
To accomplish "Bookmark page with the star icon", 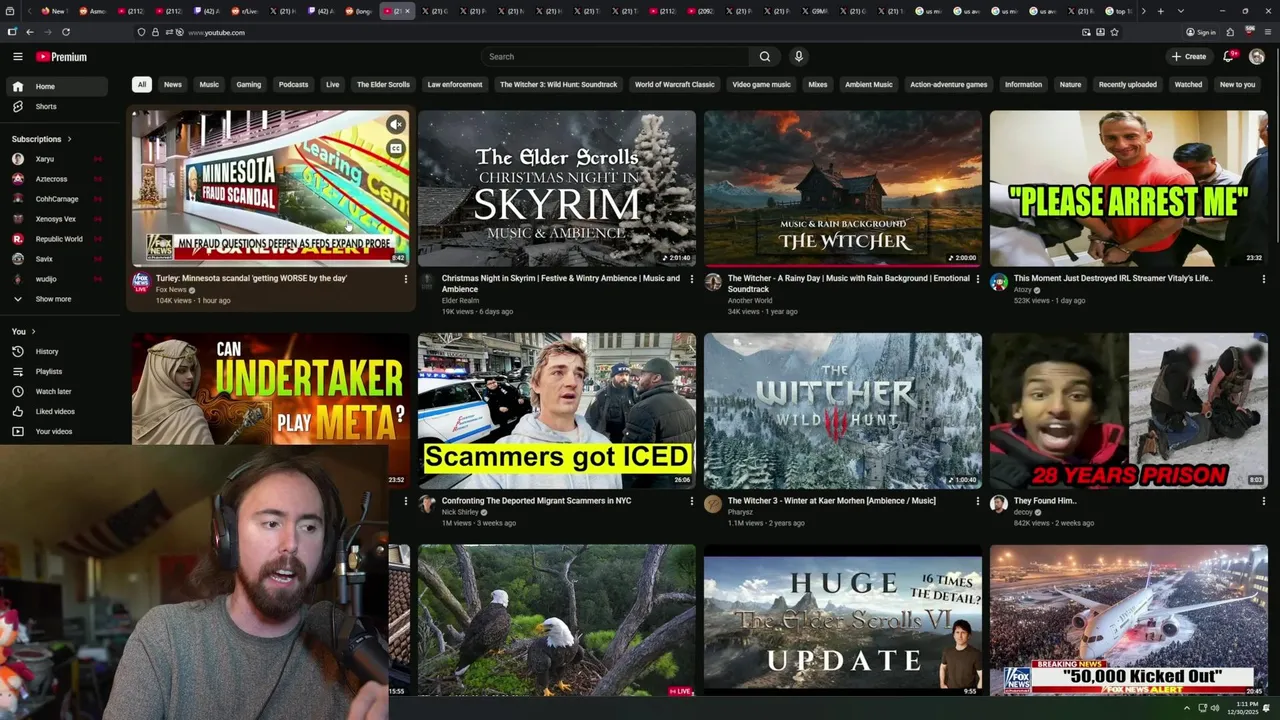I will tap(1114, 32).
